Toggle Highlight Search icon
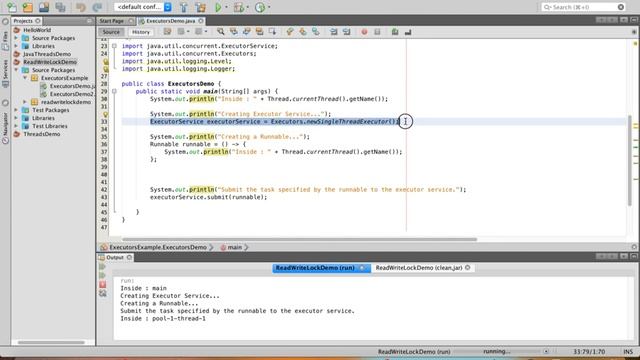 [x=260, y=32]
